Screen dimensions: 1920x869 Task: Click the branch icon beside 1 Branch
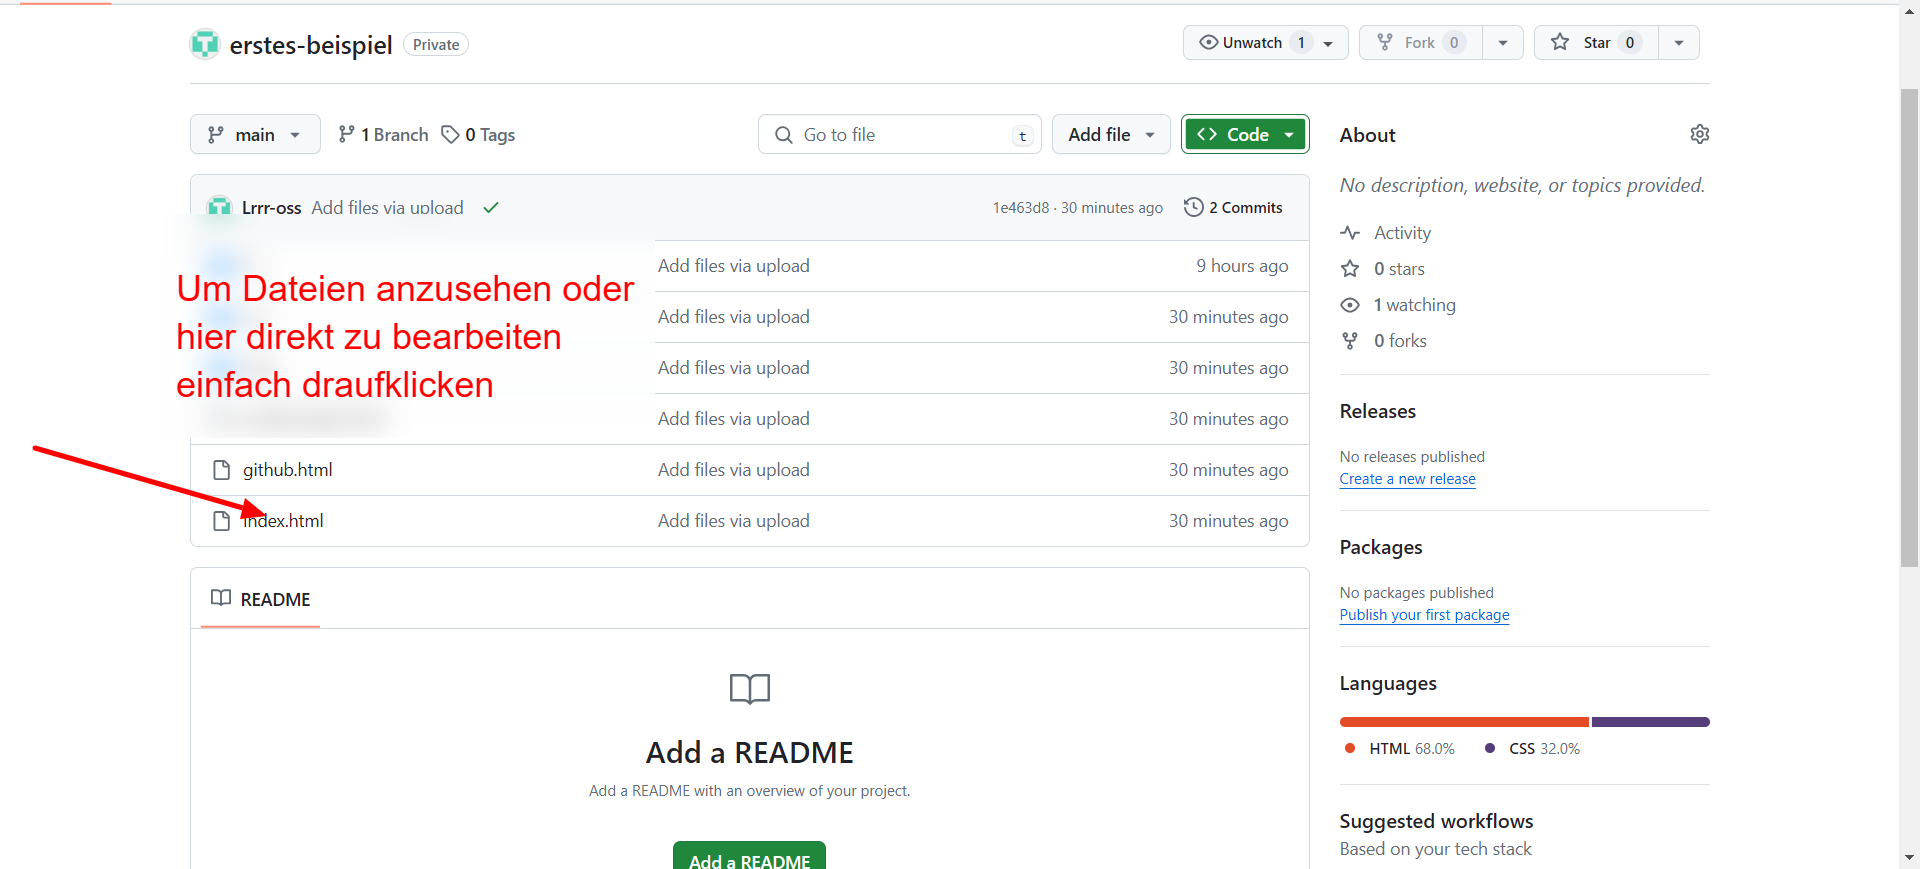[x=346, y=134]
